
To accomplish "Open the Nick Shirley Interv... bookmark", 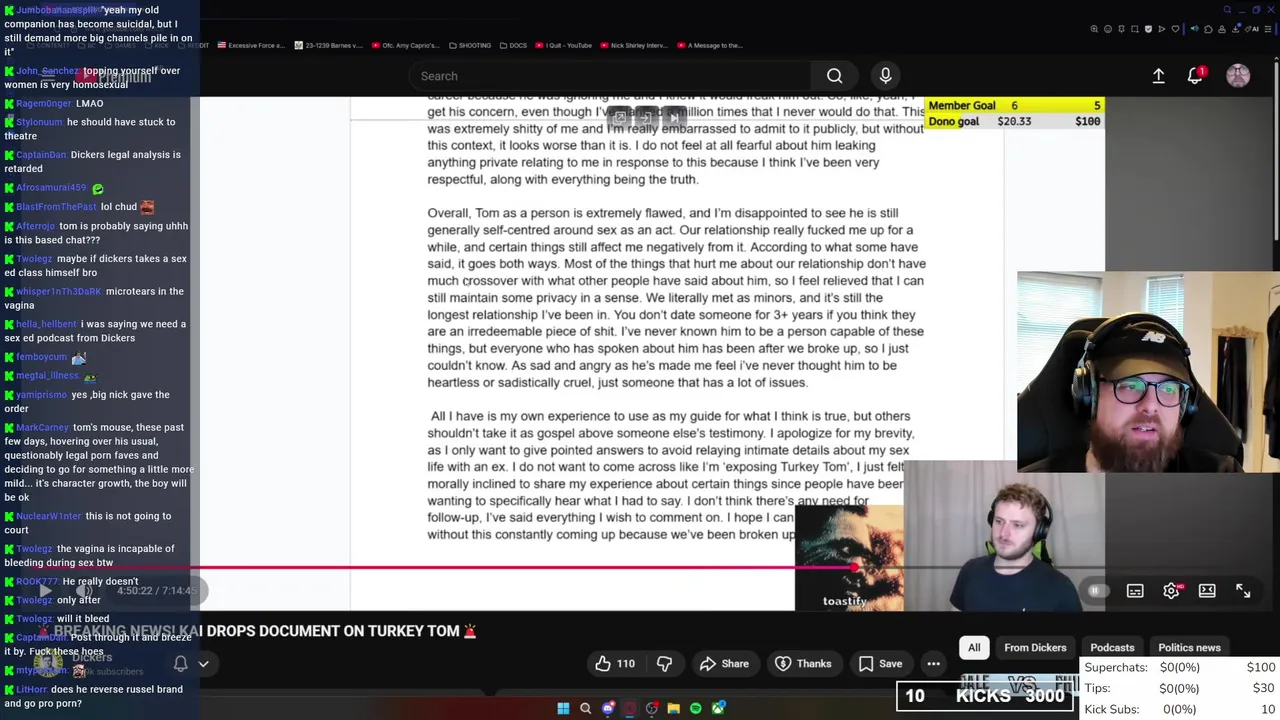I will click(x=634, y=45).
